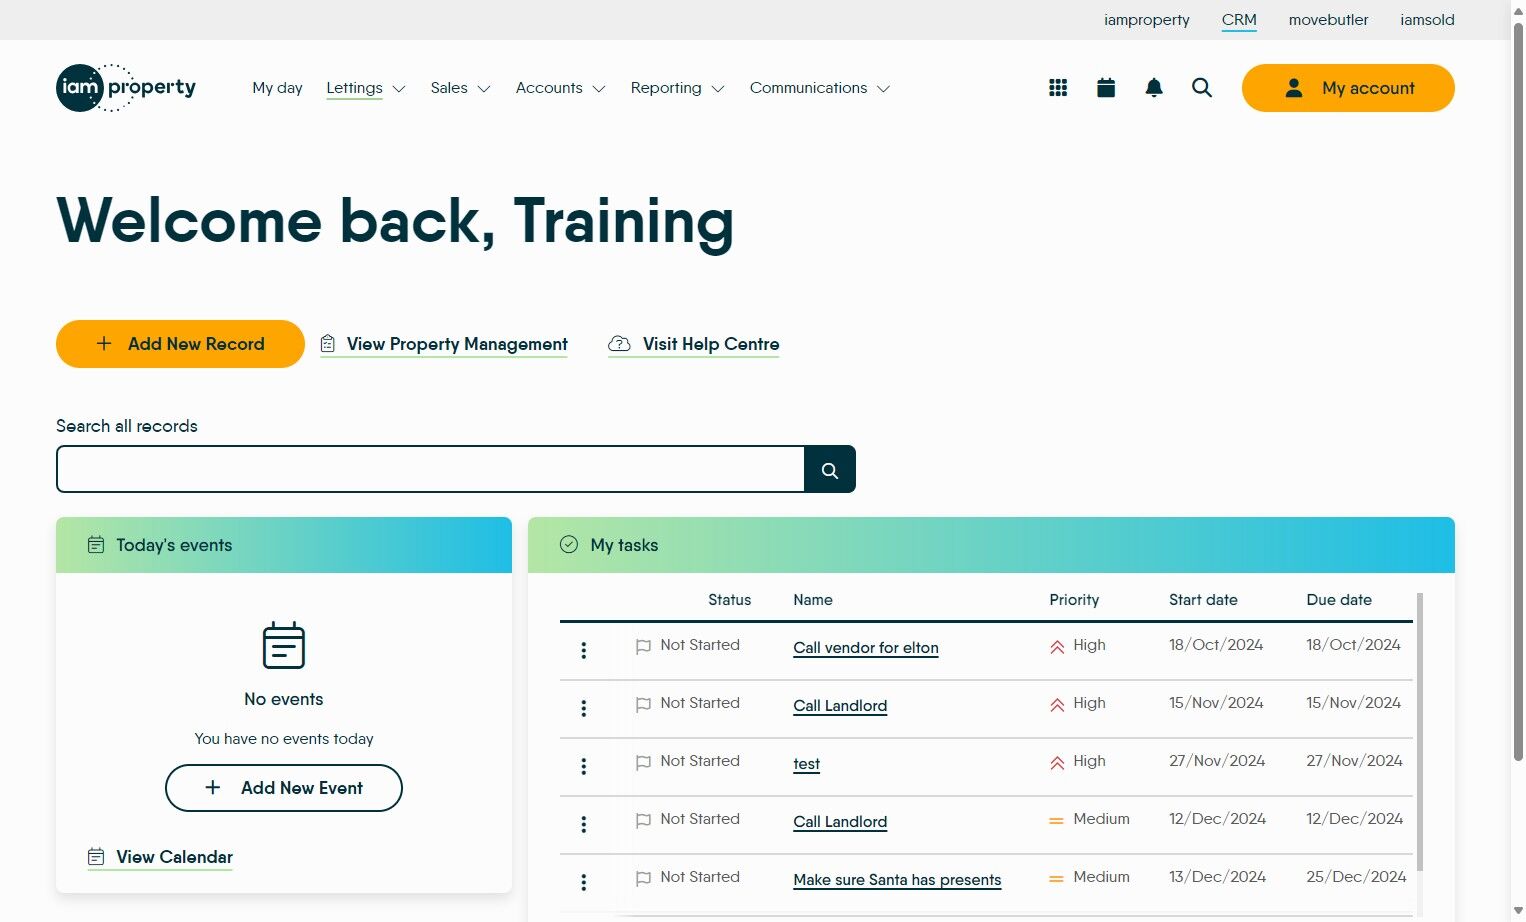
Task: Open the notifications bell
Action: point(1154,88)
